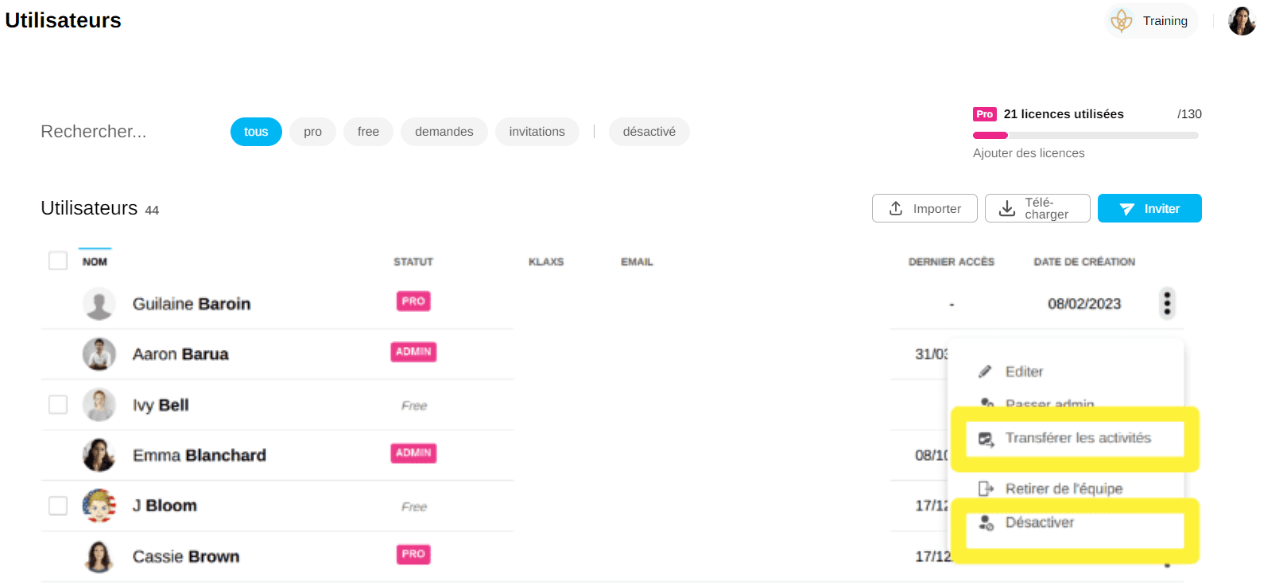Click the Désactiver user icon
Viewport: 1262px width, 583px height.
[x=986, y=523]
